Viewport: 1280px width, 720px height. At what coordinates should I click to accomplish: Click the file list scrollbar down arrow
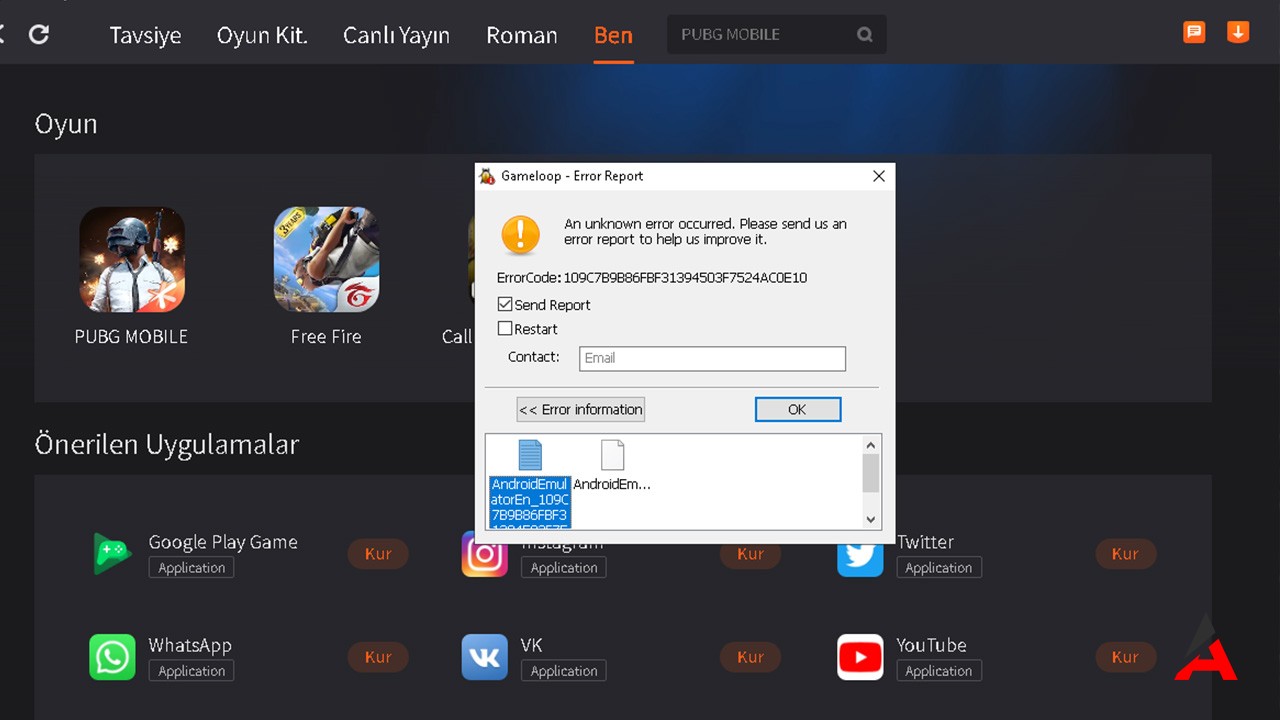(x=870, y=519)
